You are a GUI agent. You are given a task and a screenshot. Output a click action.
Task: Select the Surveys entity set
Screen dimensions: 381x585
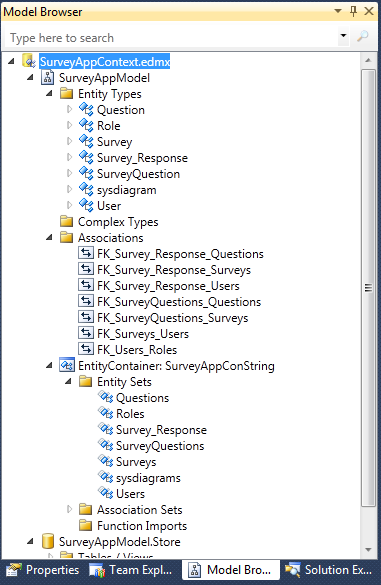pos(136,462)
